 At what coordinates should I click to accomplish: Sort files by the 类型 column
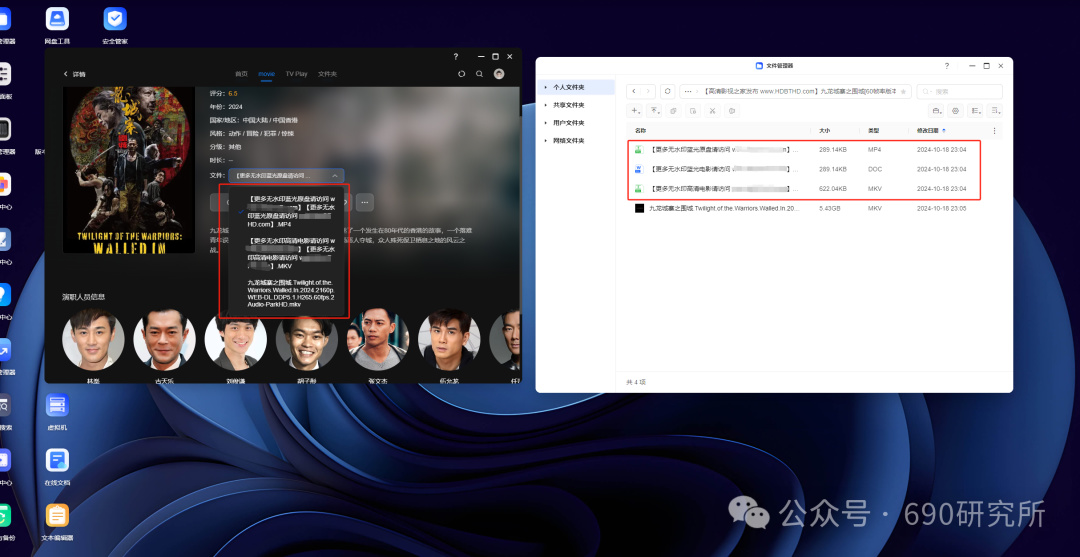coord(874,130)
